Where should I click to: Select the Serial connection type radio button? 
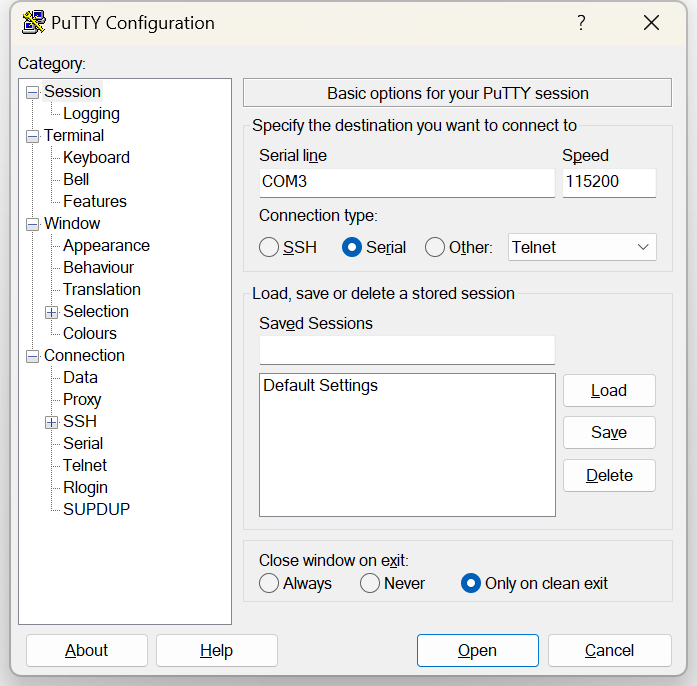(x=352, y=247)
